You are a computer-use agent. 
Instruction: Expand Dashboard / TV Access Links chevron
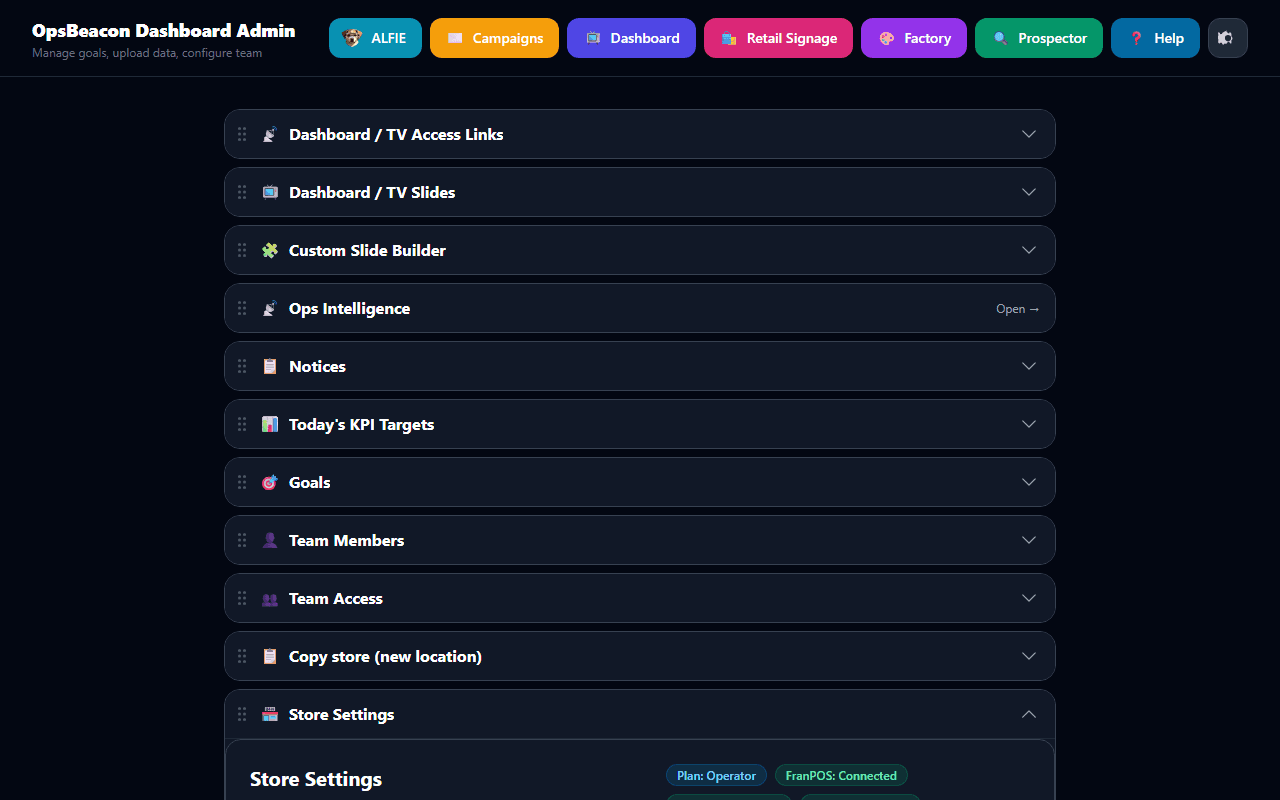1029,134
